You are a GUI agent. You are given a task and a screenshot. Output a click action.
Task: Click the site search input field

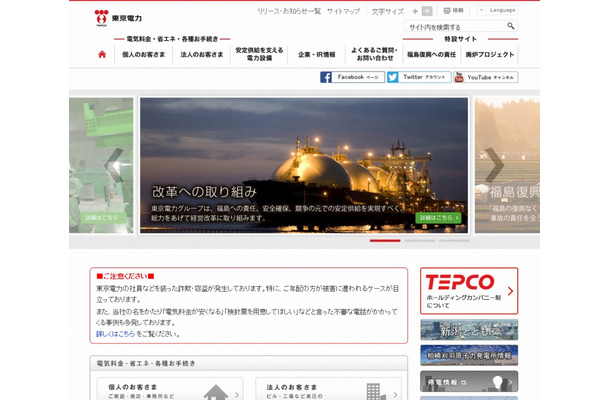455,26
